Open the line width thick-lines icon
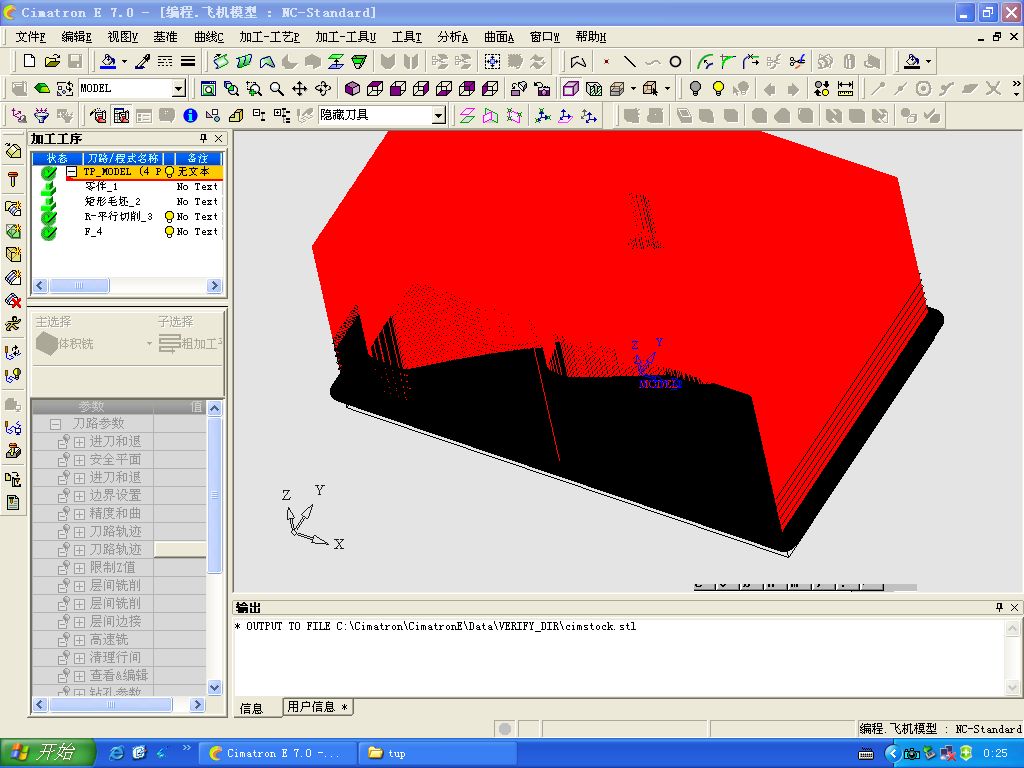Screen dimensions: 1024x768 (188, 61)
